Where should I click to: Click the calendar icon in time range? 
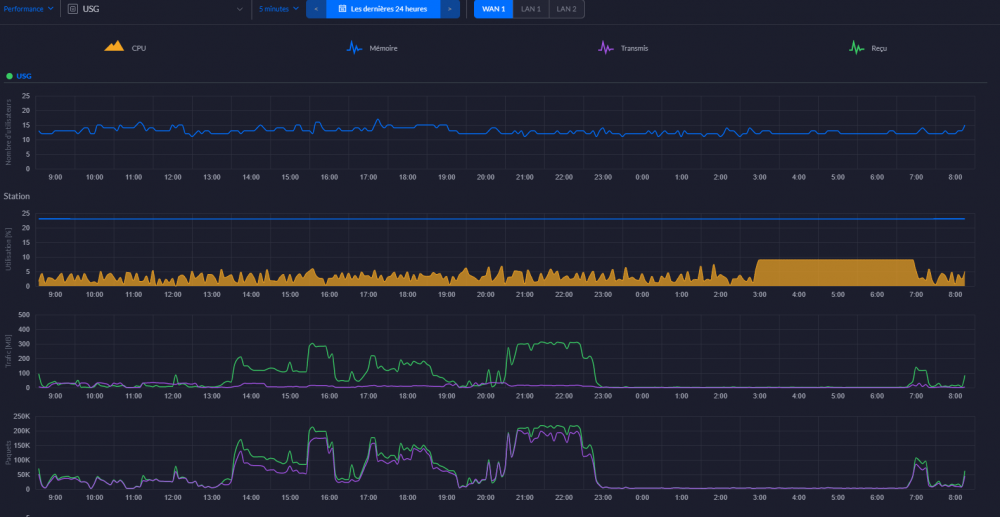[x=343, y=9]
